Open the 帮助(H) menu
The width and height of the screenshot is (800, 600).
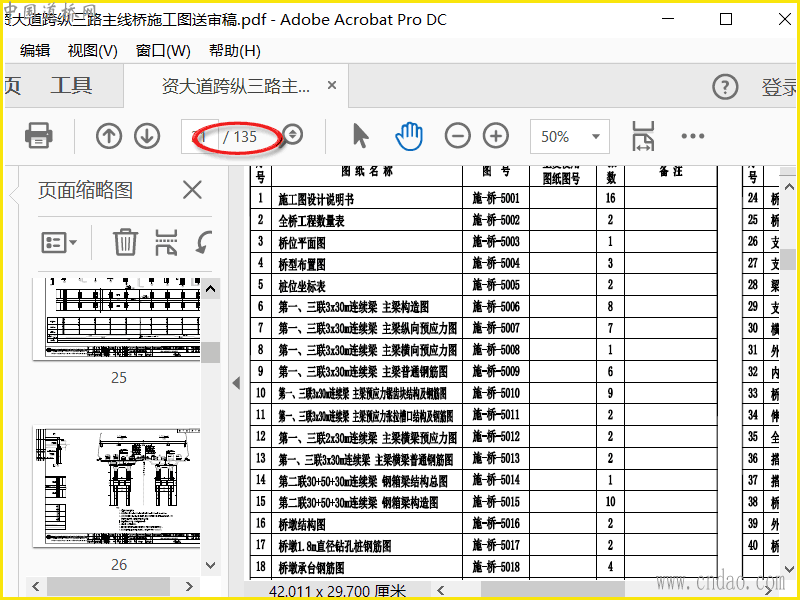tap(235, 51)
